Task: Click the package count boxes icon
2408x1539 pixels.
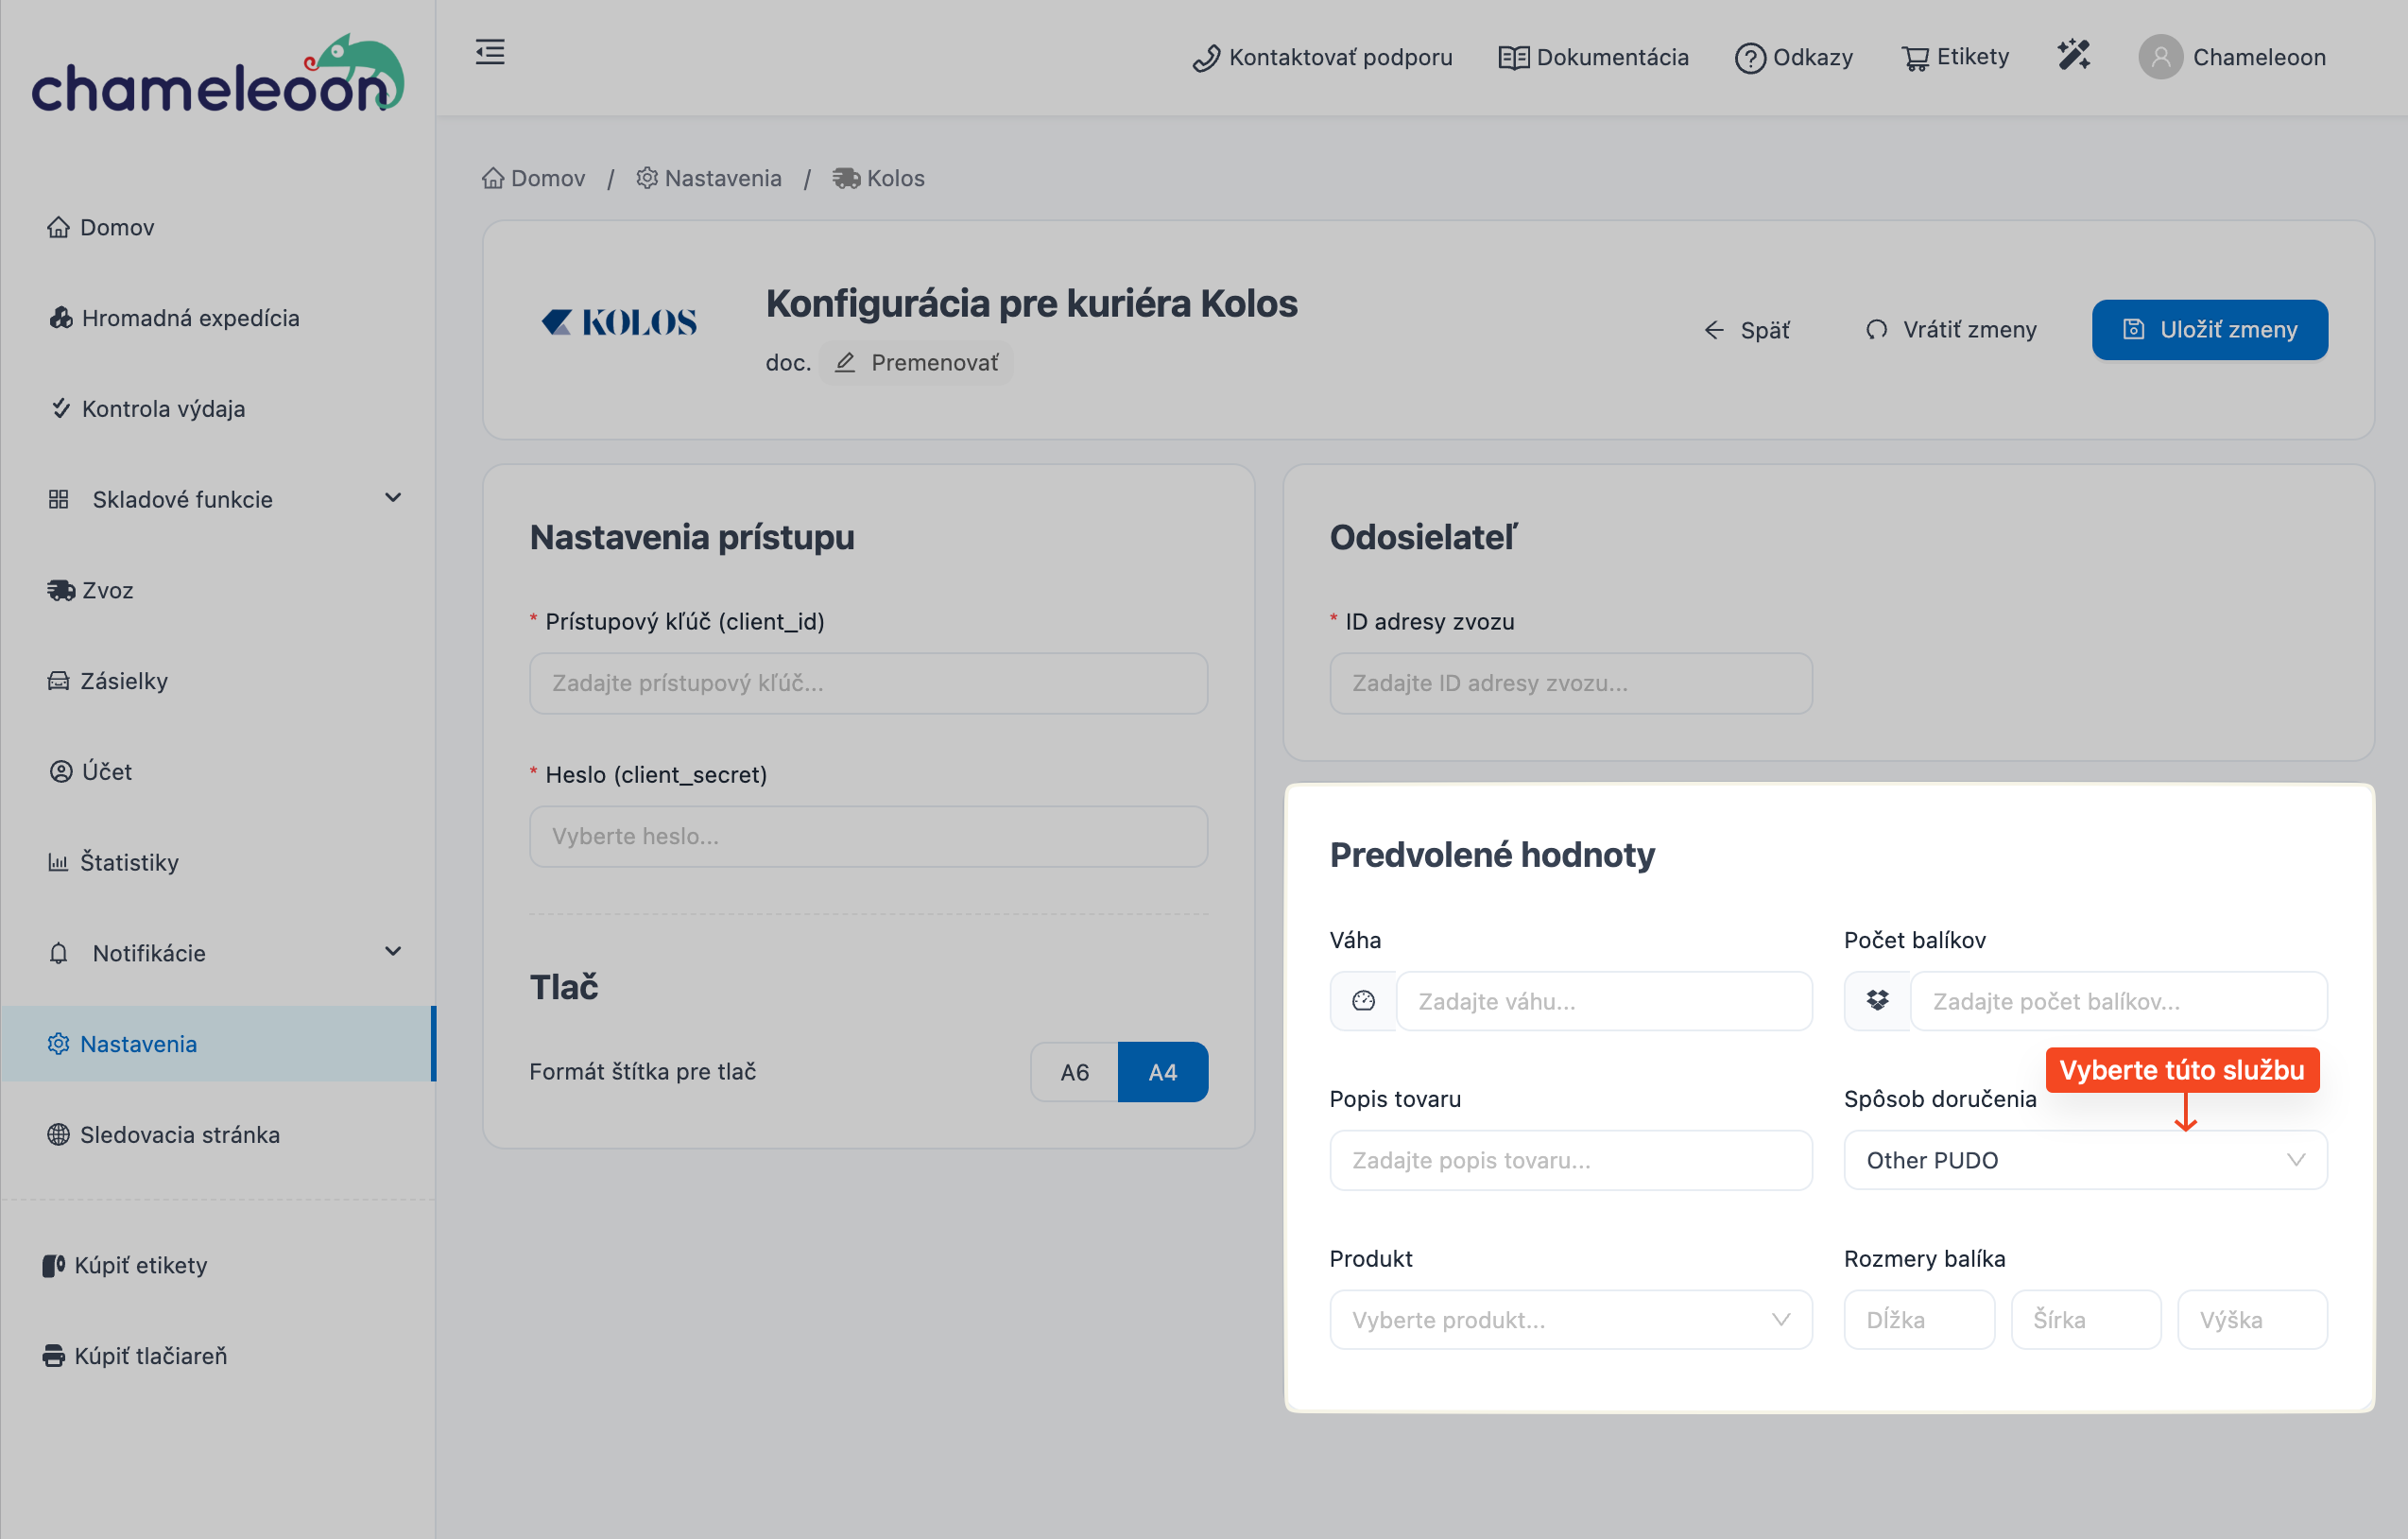Action: pos(1877,1001)
